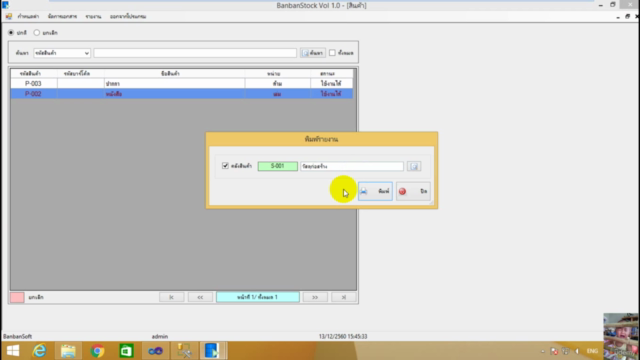Click the cyan page indicator box
The height and width of the screenshot is (360, 640).
258,297
